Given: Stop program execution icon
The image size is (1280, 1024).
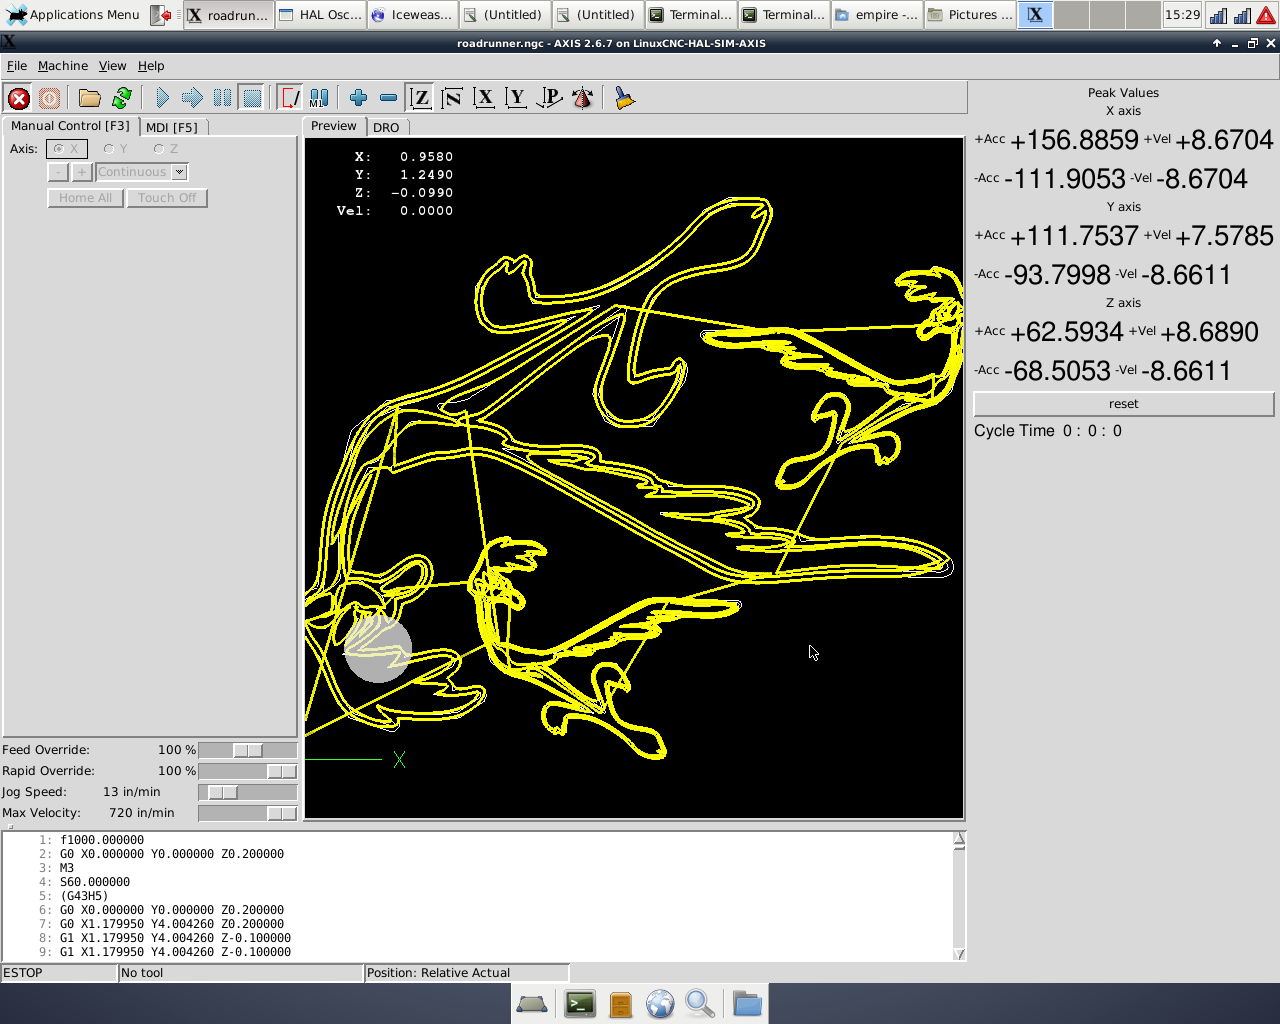Looking at the screenshot, I should [252, 98].
